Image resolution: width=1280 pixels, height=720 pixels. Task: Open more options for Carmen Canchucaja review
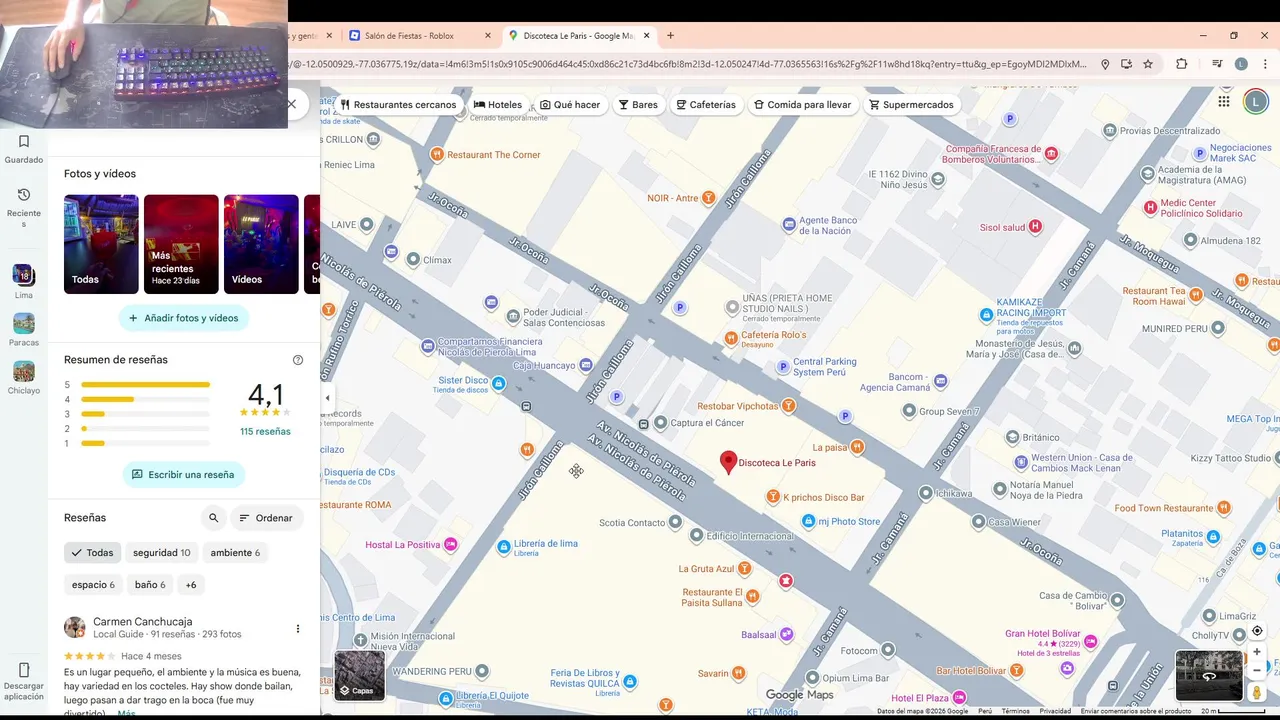(297, 629)
